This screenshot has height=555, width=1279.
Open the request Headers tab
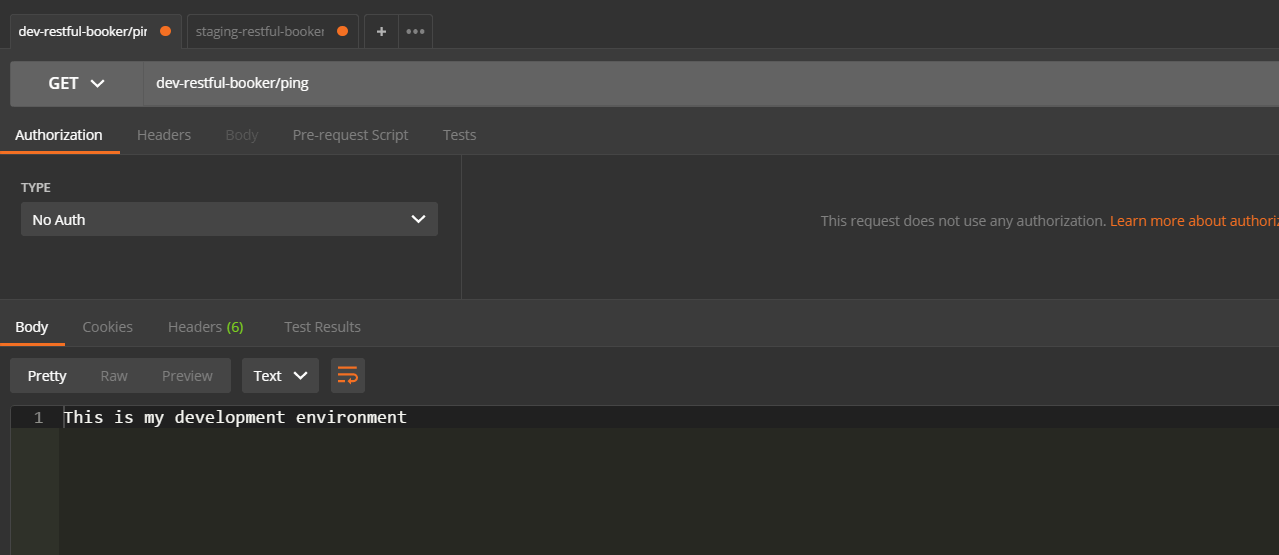tap(164, 135)
